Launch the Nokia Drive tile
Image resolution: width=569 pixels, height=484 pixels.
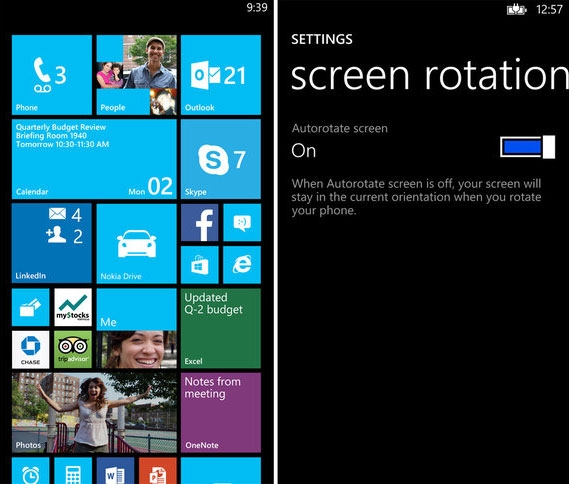(136, 243)
